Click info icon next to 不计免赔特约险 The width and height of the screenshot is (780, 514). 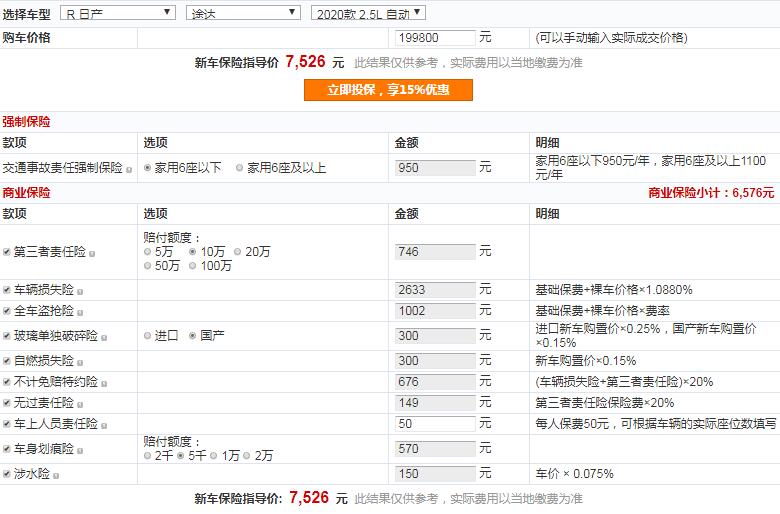click(104, 384)
